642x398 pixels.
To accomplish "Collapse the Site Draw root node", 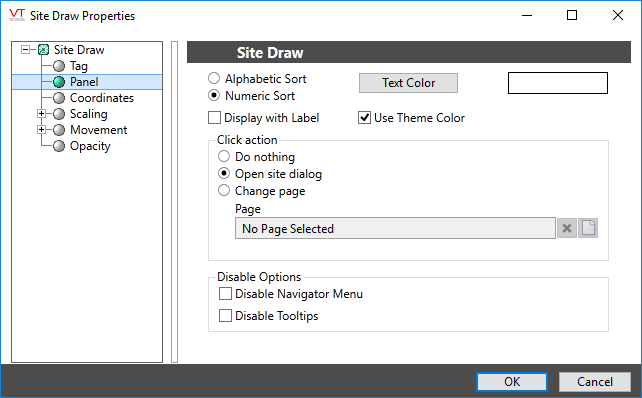I will point(25,50).
